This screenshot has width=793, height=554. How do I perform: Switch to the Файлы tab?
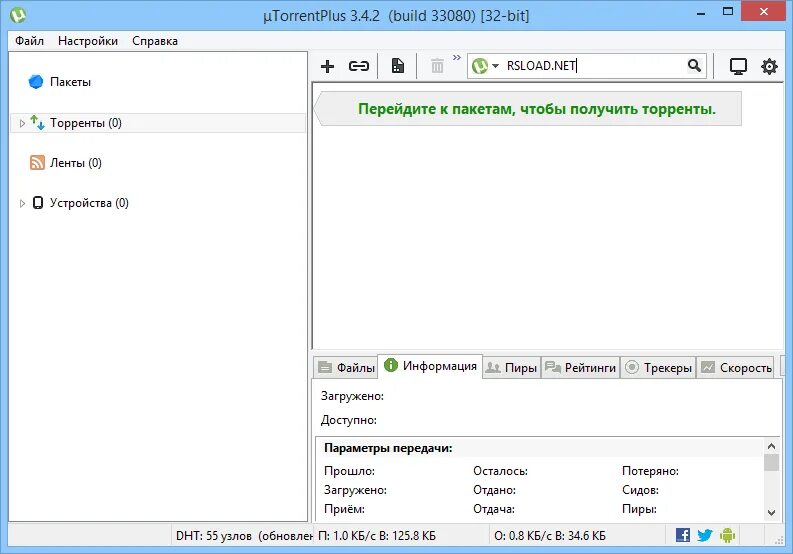346,368
